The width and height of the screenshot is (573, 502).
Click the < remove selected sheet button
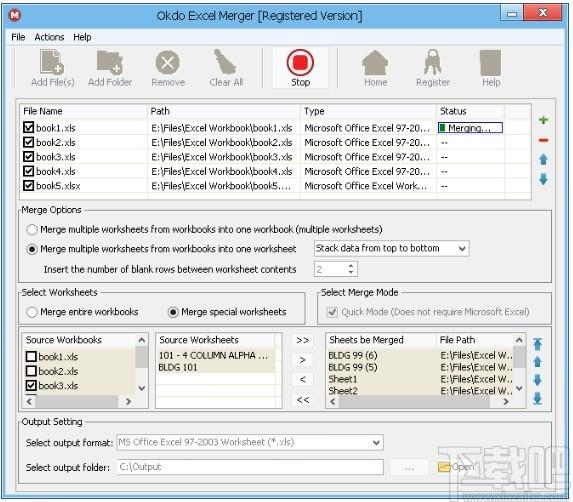click(303, 380)
